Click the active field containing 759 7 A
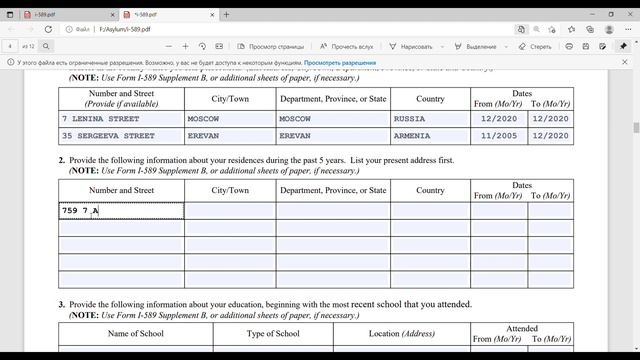640x360 pixels. [x=121, y=211]
